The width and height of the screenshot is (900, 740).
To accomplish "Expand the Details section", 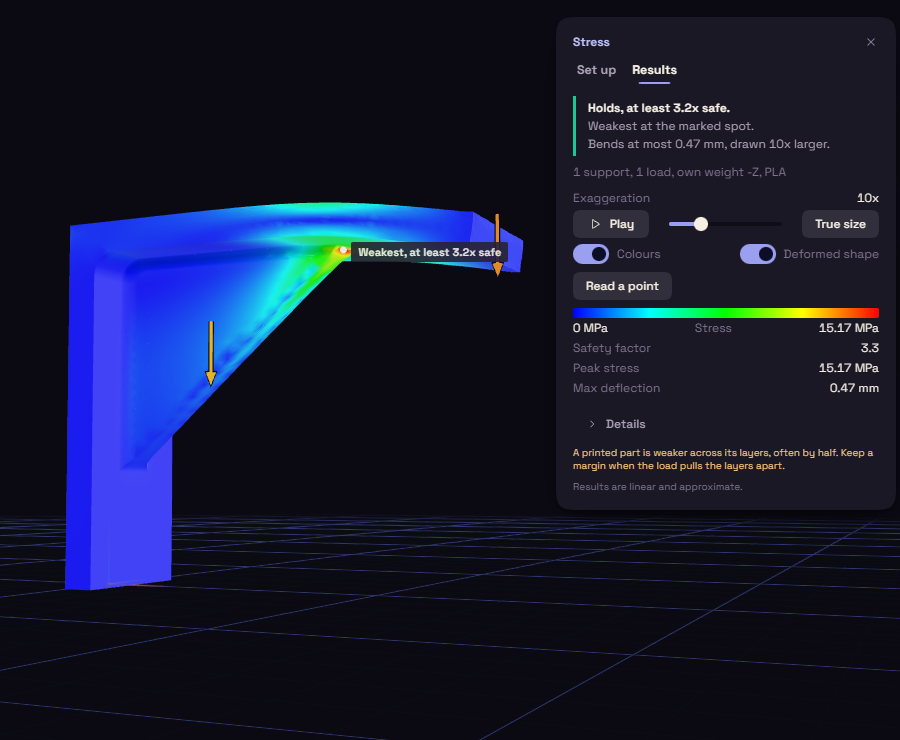I will [x=616, y=424].
